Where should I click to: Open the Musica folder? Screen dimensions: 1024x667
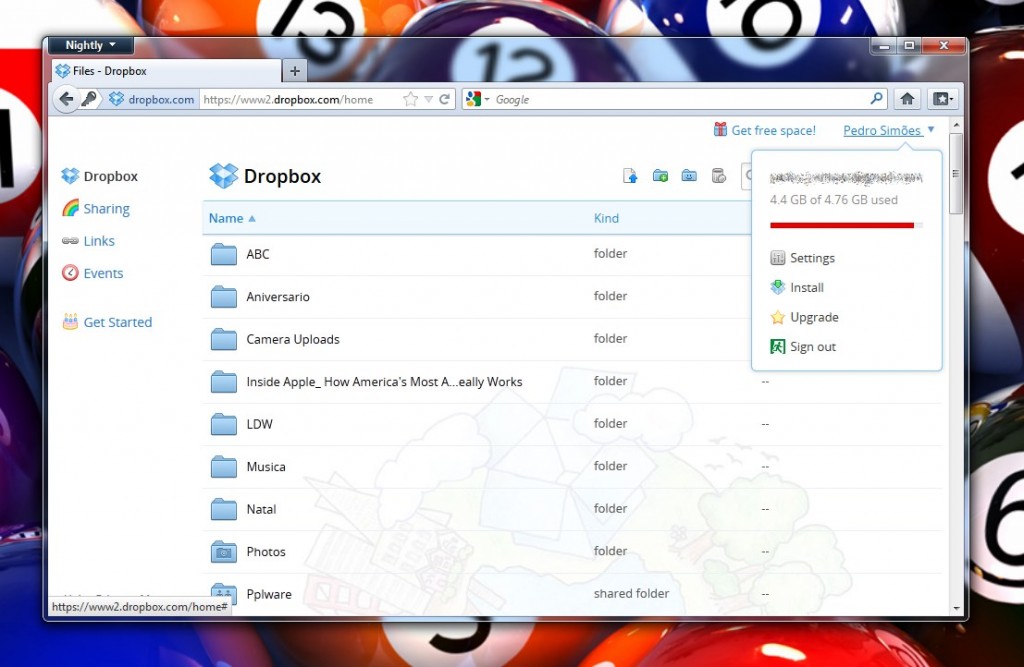pos(266,466)
